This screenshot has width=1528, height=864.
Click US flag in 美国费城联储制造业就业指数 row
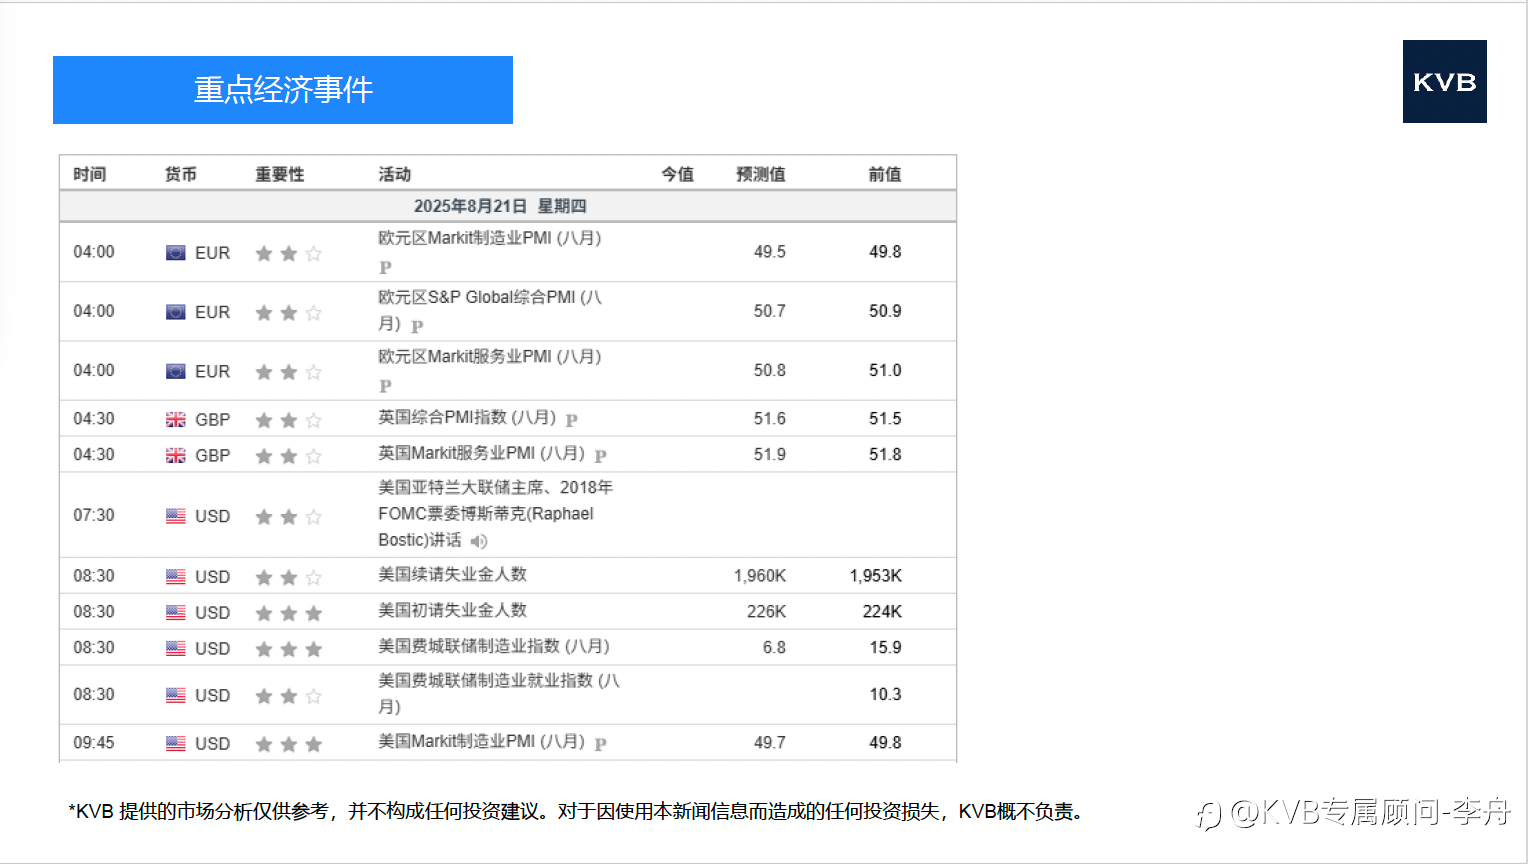click(176, 695)
